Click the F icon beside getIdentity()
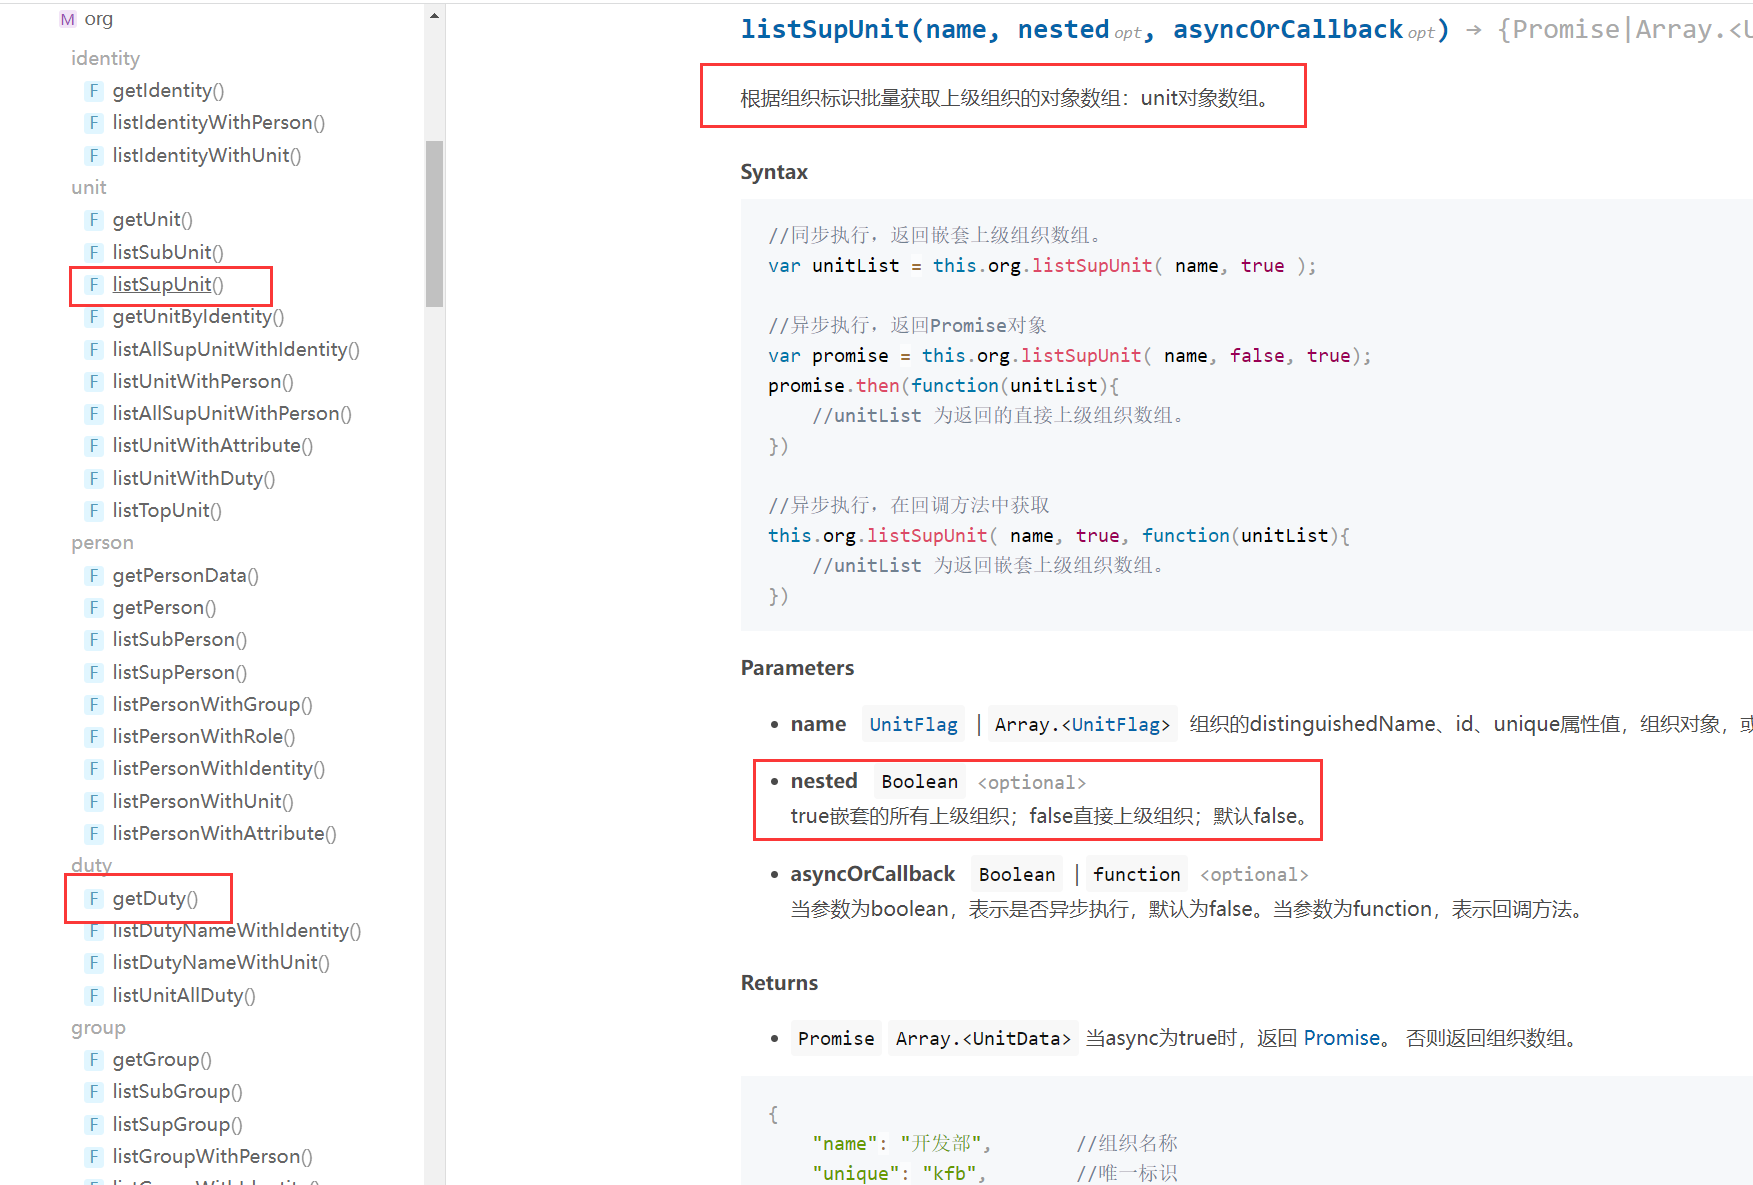The image size is (1753, 1185). [x=94, y=91]
